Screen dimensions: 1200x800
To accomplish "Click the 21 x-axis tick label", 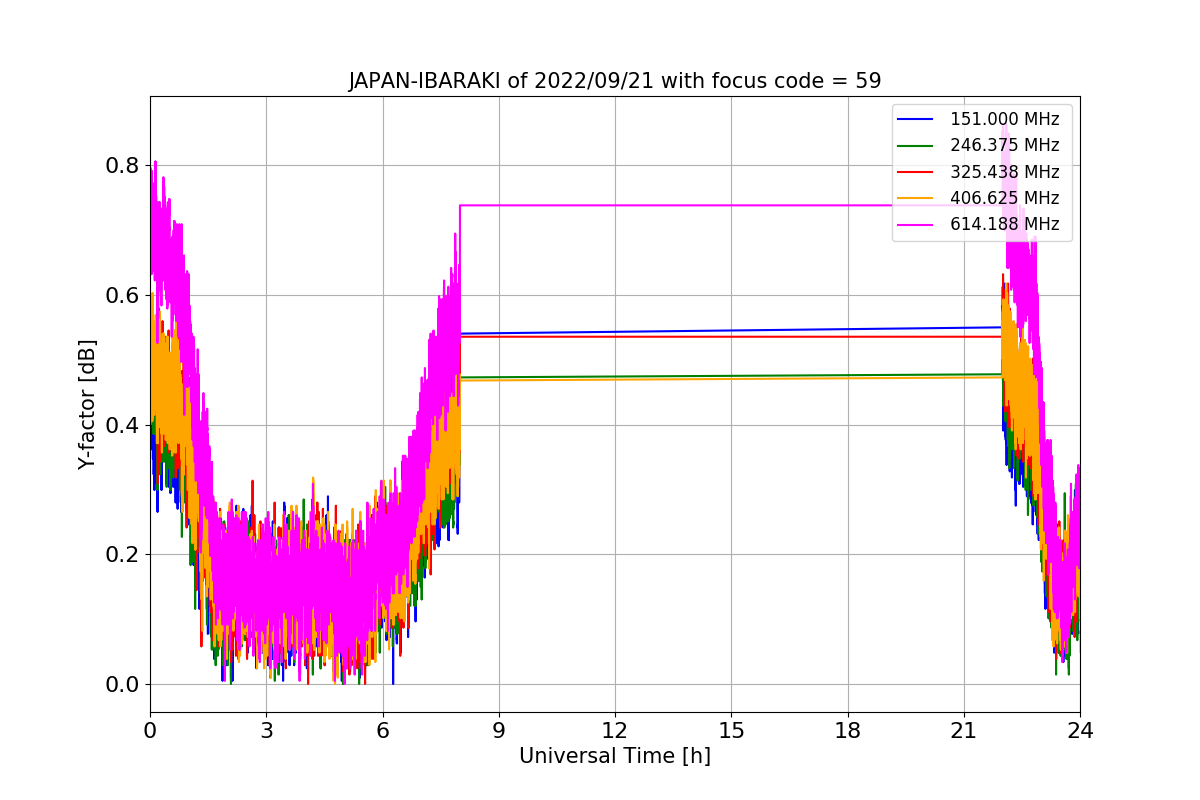I will click(963, 731).
